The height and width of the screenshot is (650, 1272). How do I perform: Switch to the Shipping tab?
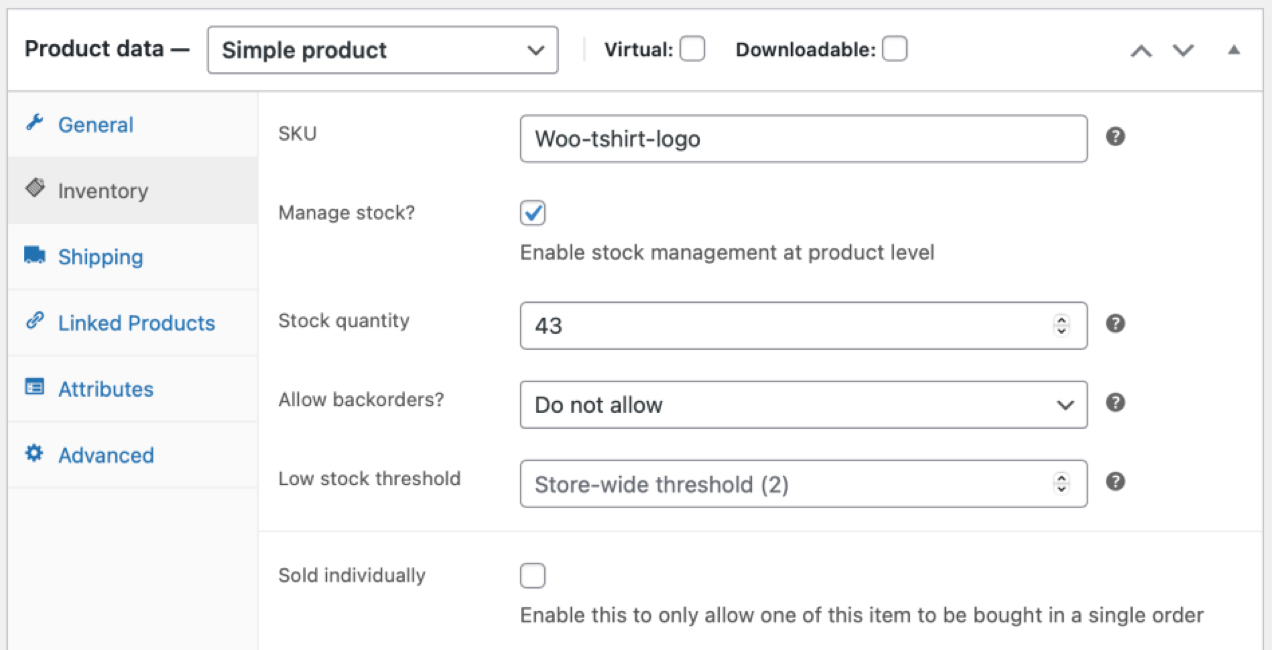(133, 257)
